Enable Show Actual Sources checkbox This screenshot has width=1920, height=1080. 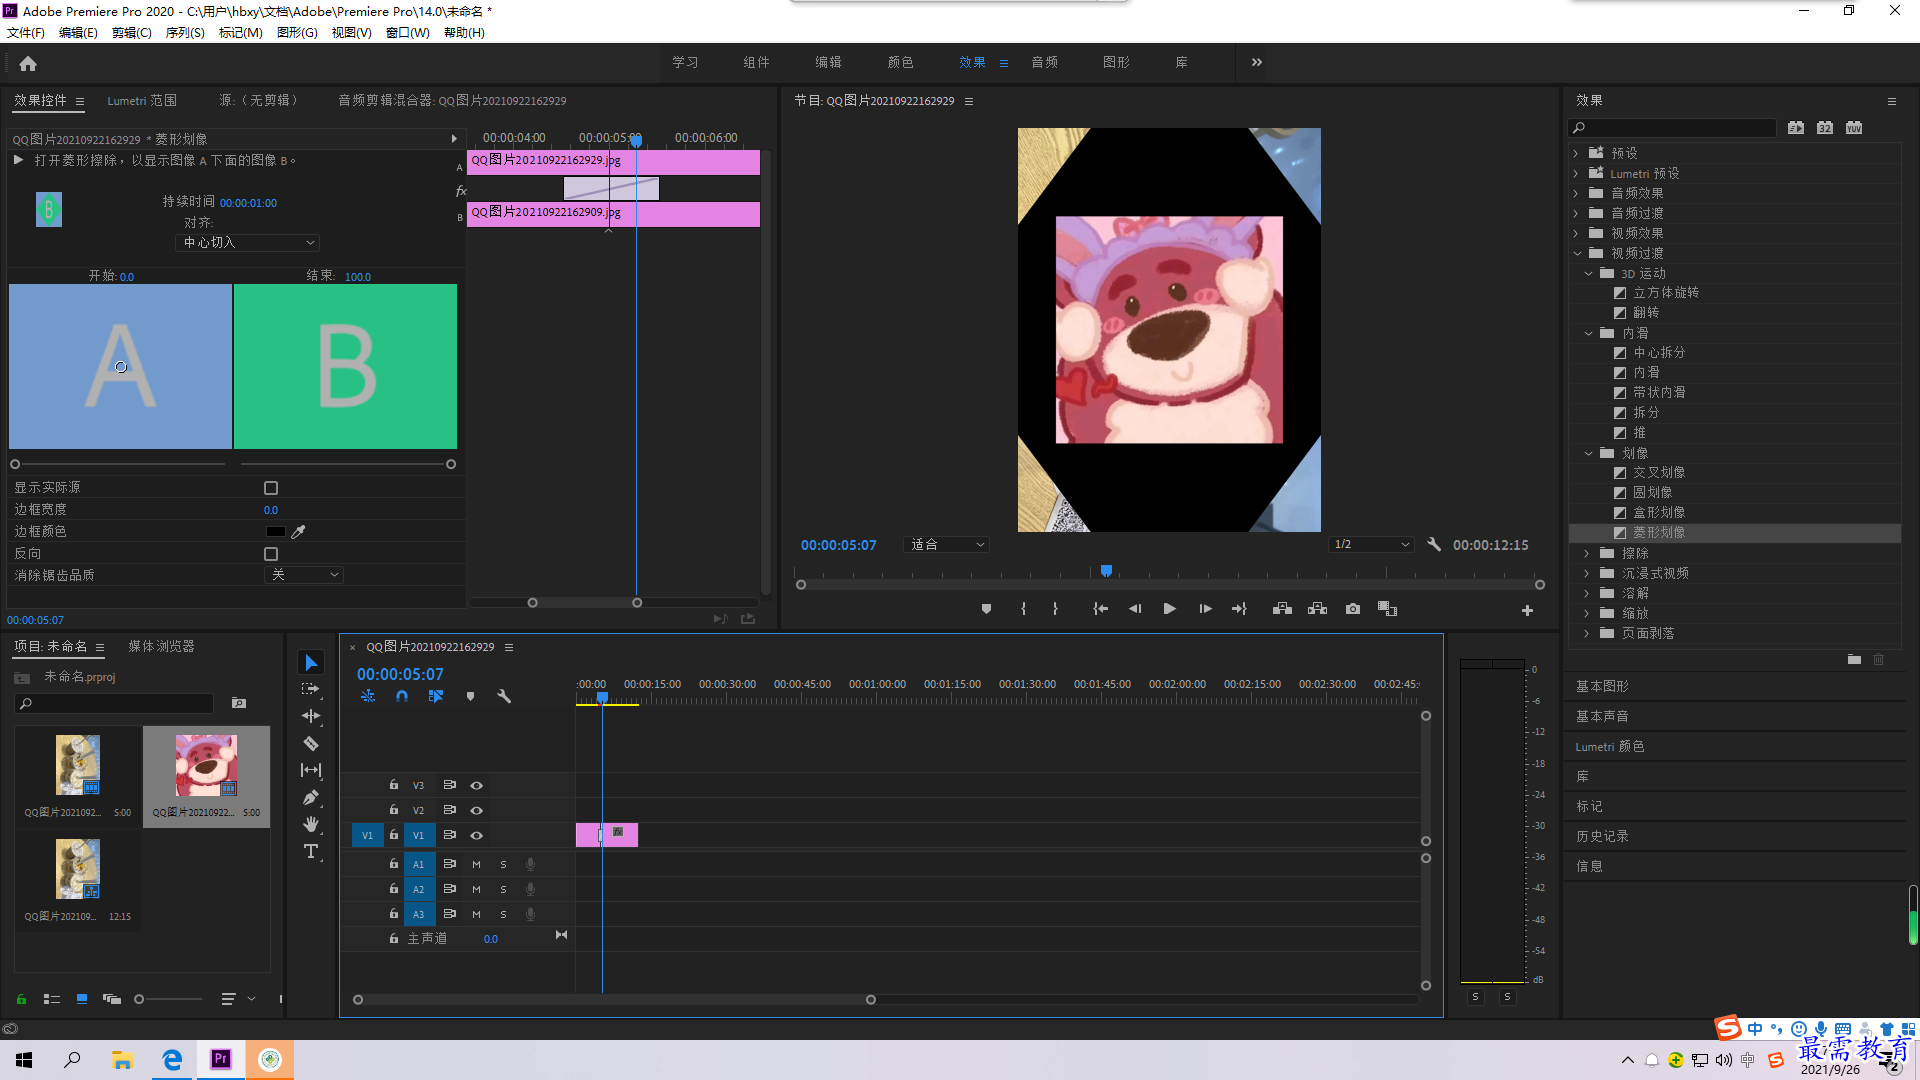click(271, 488)
